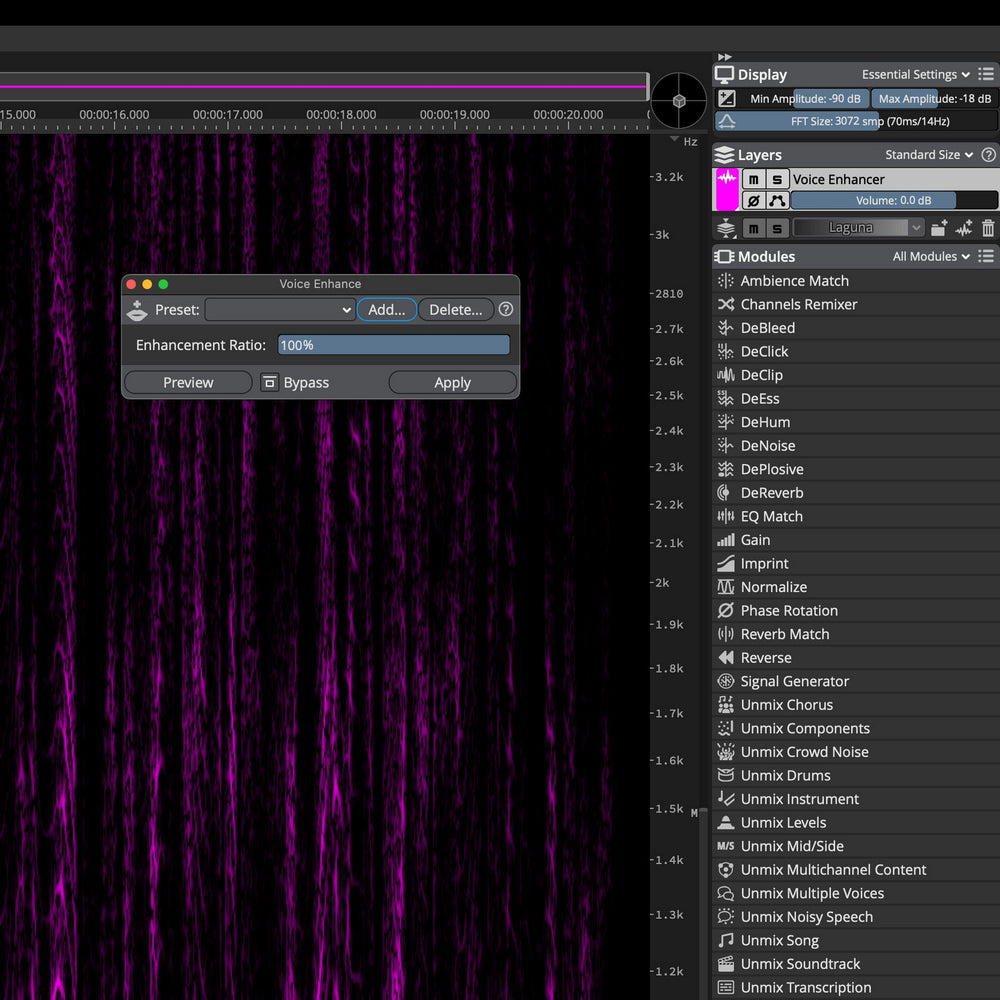Open the Preset dropdown in Voice Enhance

[x=280, y=310]
